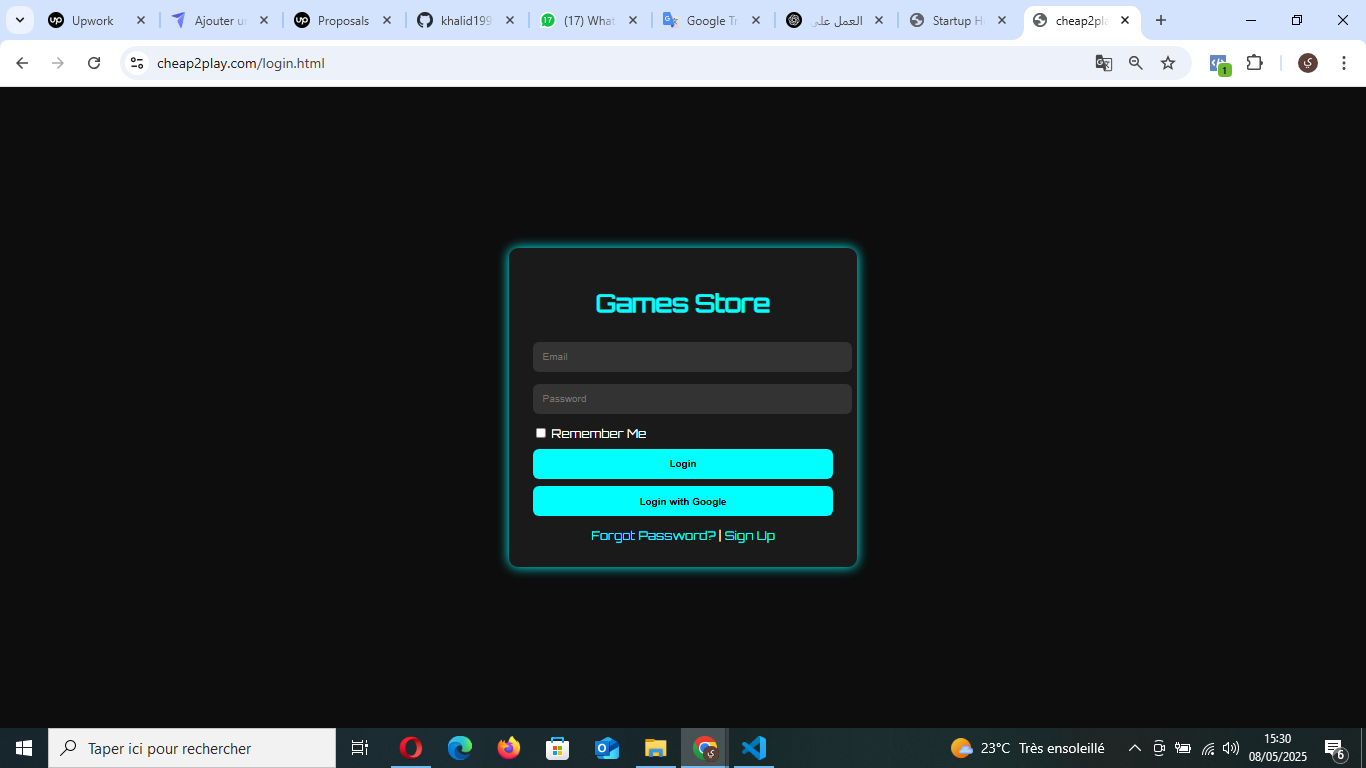This screenshot has height=768, width=1366.
Task: Switch to the Proposals tab
Action: [x=342, y=20]
